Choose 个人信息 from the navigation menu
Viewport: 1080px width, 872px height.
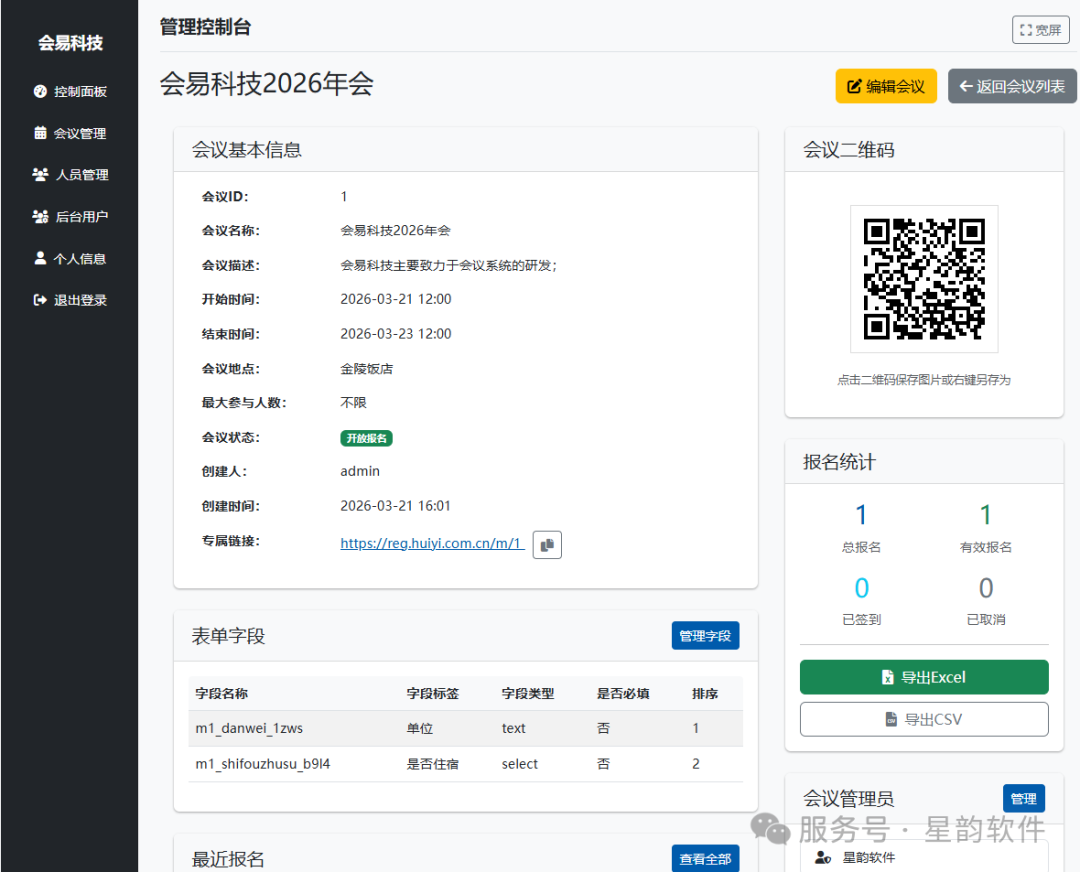click(x=80, y=258)
